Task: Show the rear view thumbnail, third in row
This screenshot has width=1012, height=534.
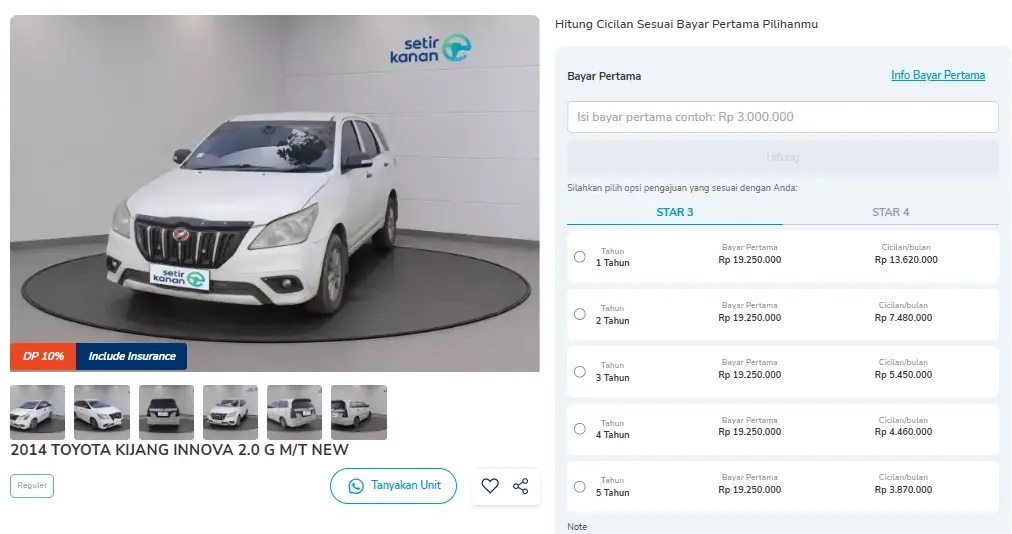Action: coord(166,412)
